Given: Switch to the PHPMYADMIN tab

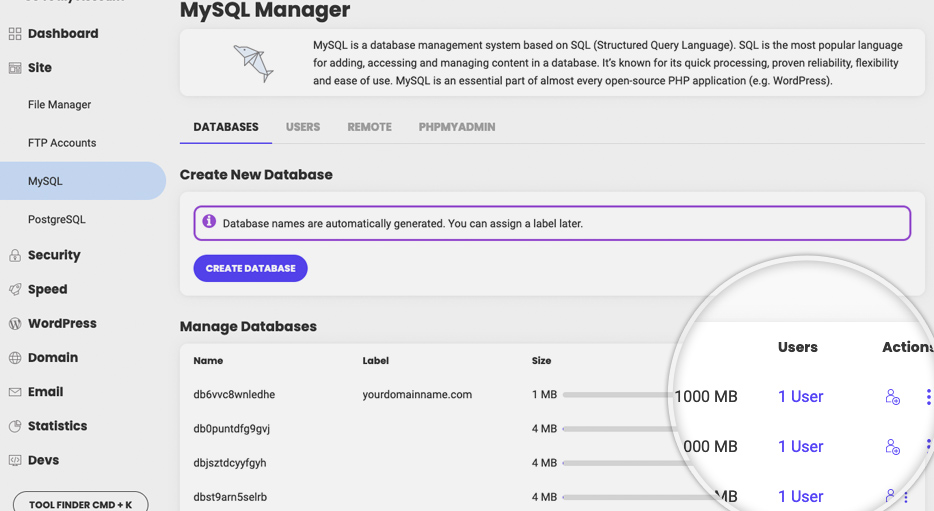Looking at the screenshot, I should [x=457, y=127].
